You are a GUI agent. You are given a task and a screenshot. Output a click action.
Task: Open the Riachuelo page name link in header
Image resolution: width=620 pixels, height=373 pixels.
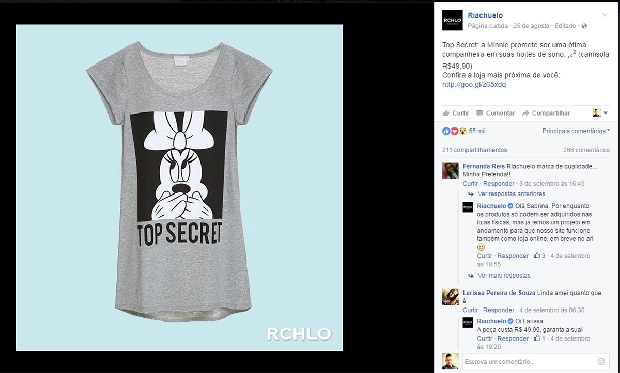tap(485, 15)
